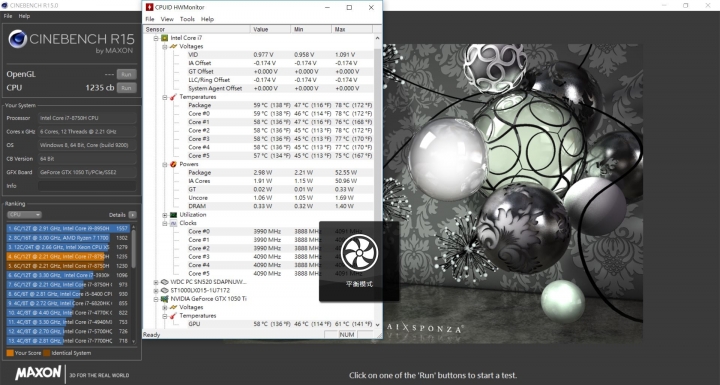Viewport: 720px width, 385px height.
Task: Open the ranking Details button
Action: pos(132,215)
